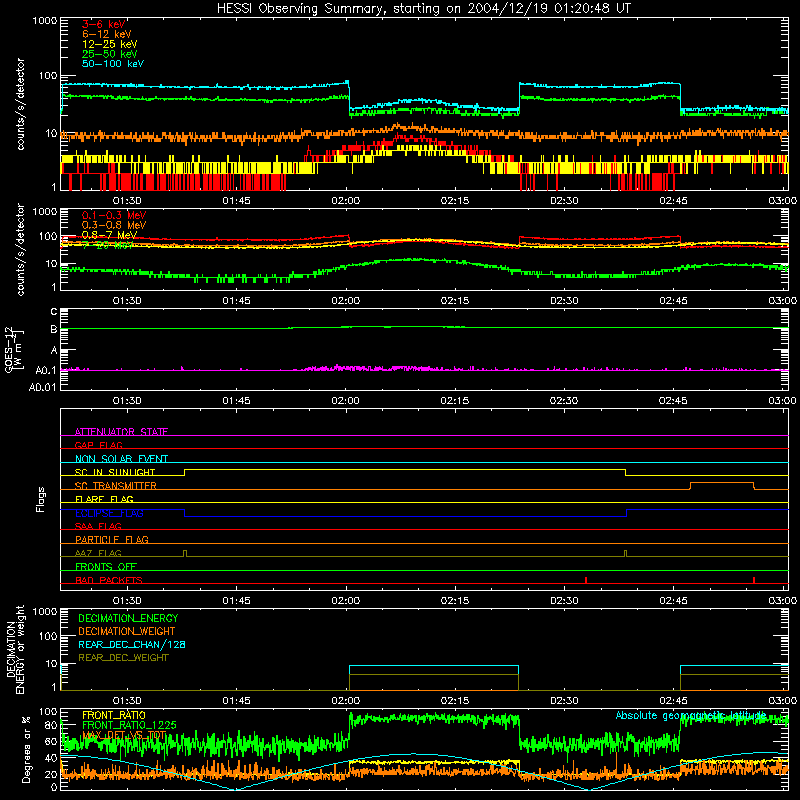Screen dimensions: 800x800
Task: Click the first red BAD_PACKETS spike near 02:33
Action: point(586,580)
